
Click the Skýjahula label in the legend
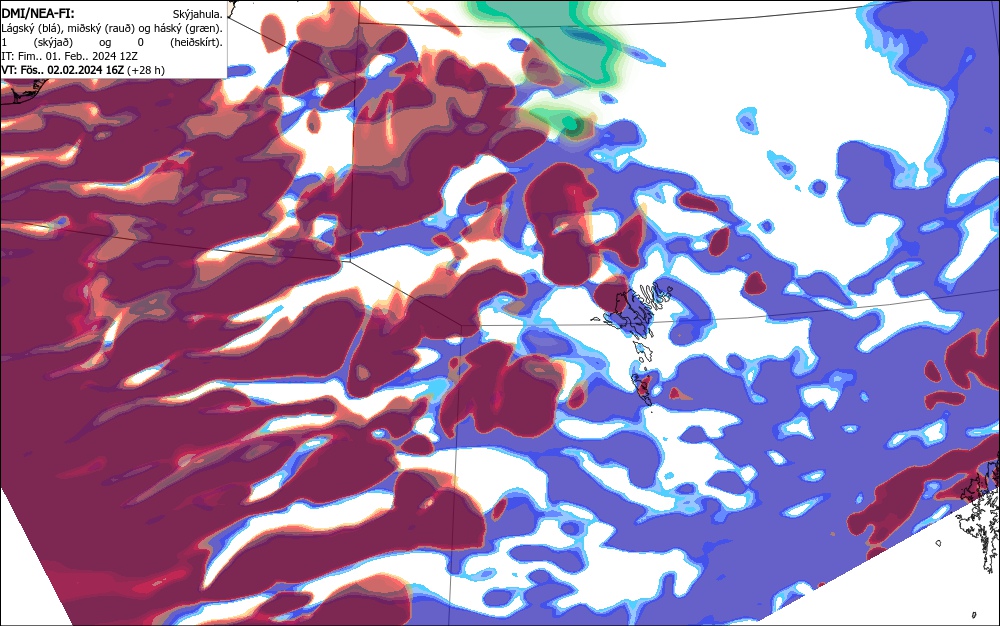[197, 14]
